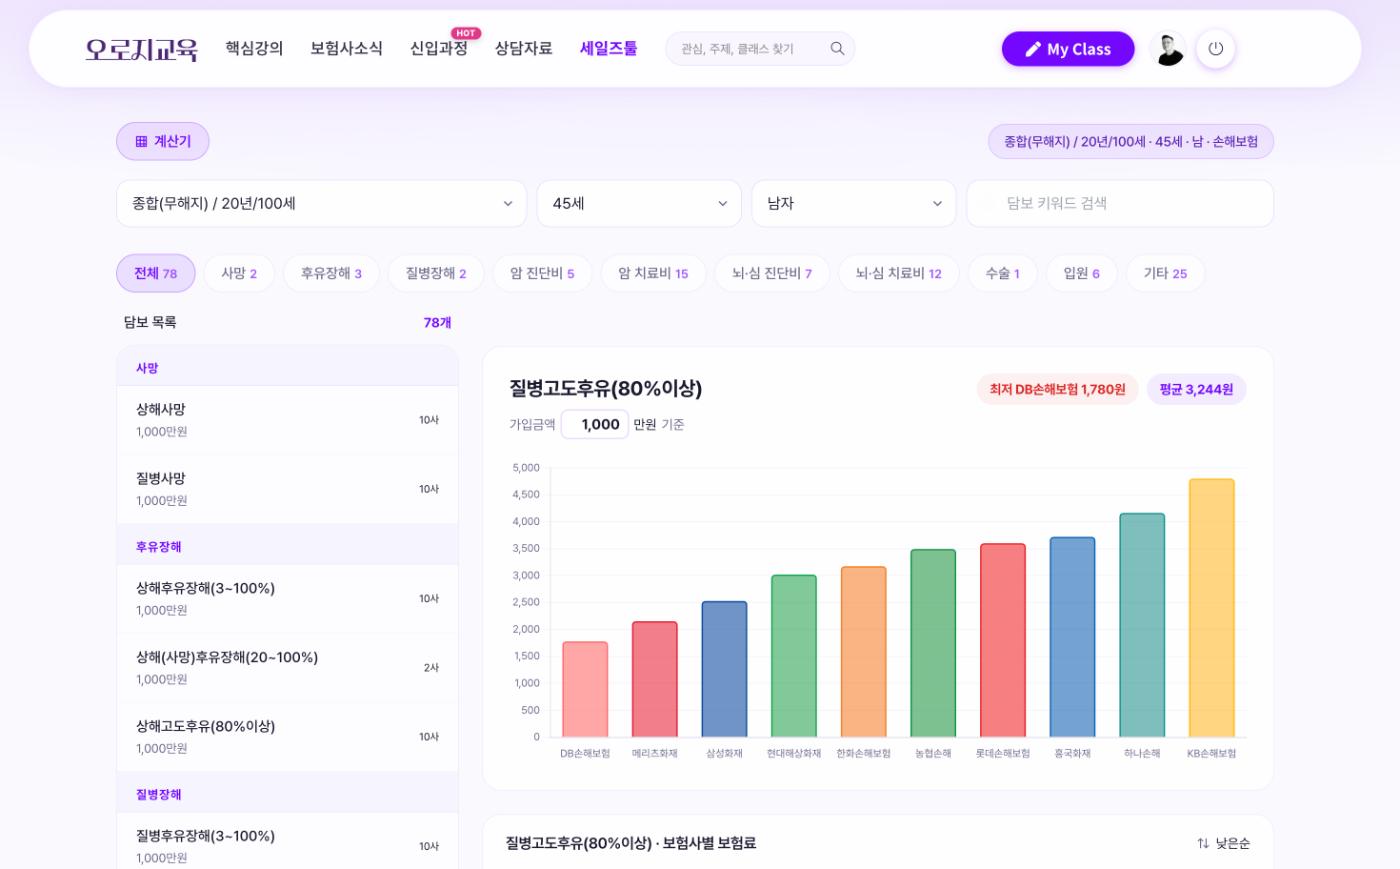Click the power icon button in the header
The height and width of the screenshot is (869, 1400).
click(1216, 49)
